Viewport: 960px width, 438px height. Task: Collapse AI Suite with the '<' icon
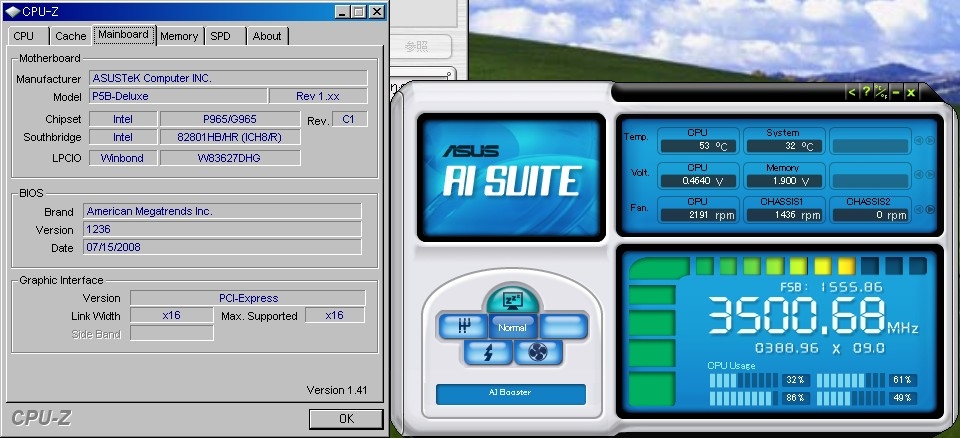(x=852, y=93)
